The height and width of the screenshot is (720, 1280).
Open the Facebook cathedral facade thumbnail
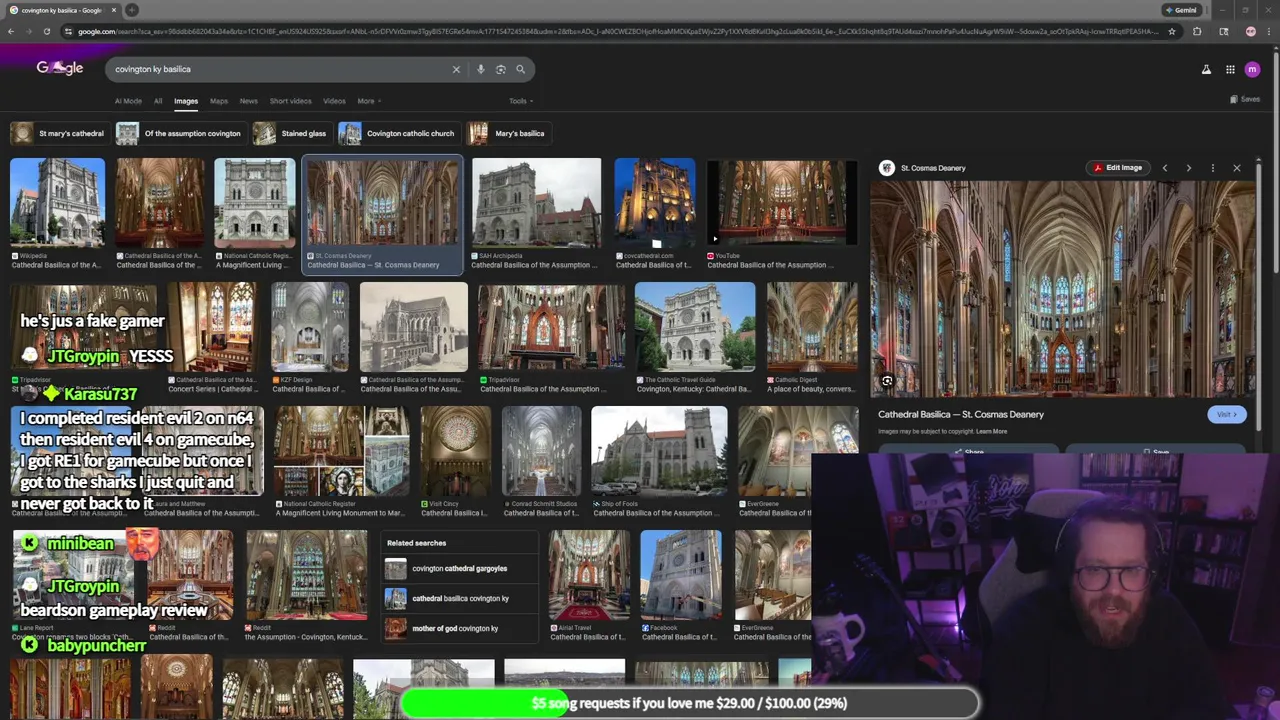[x=681, y=575]
